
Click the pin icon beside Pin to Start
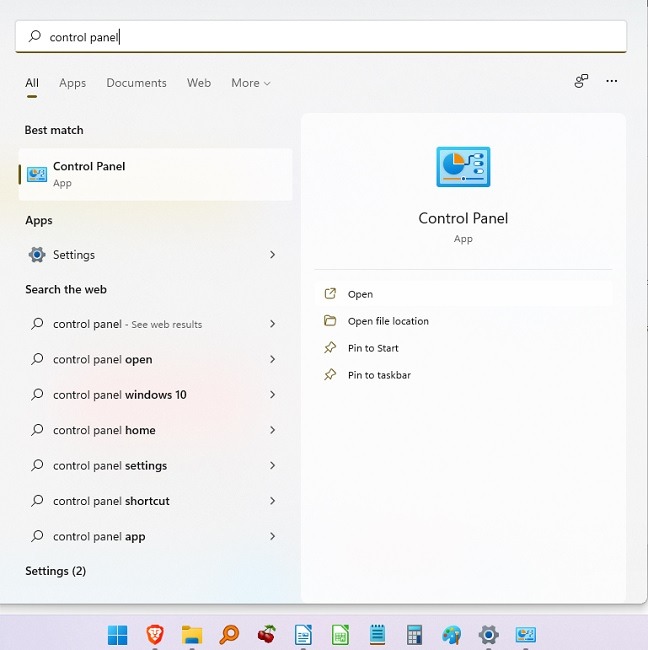[x=330, y=348]
